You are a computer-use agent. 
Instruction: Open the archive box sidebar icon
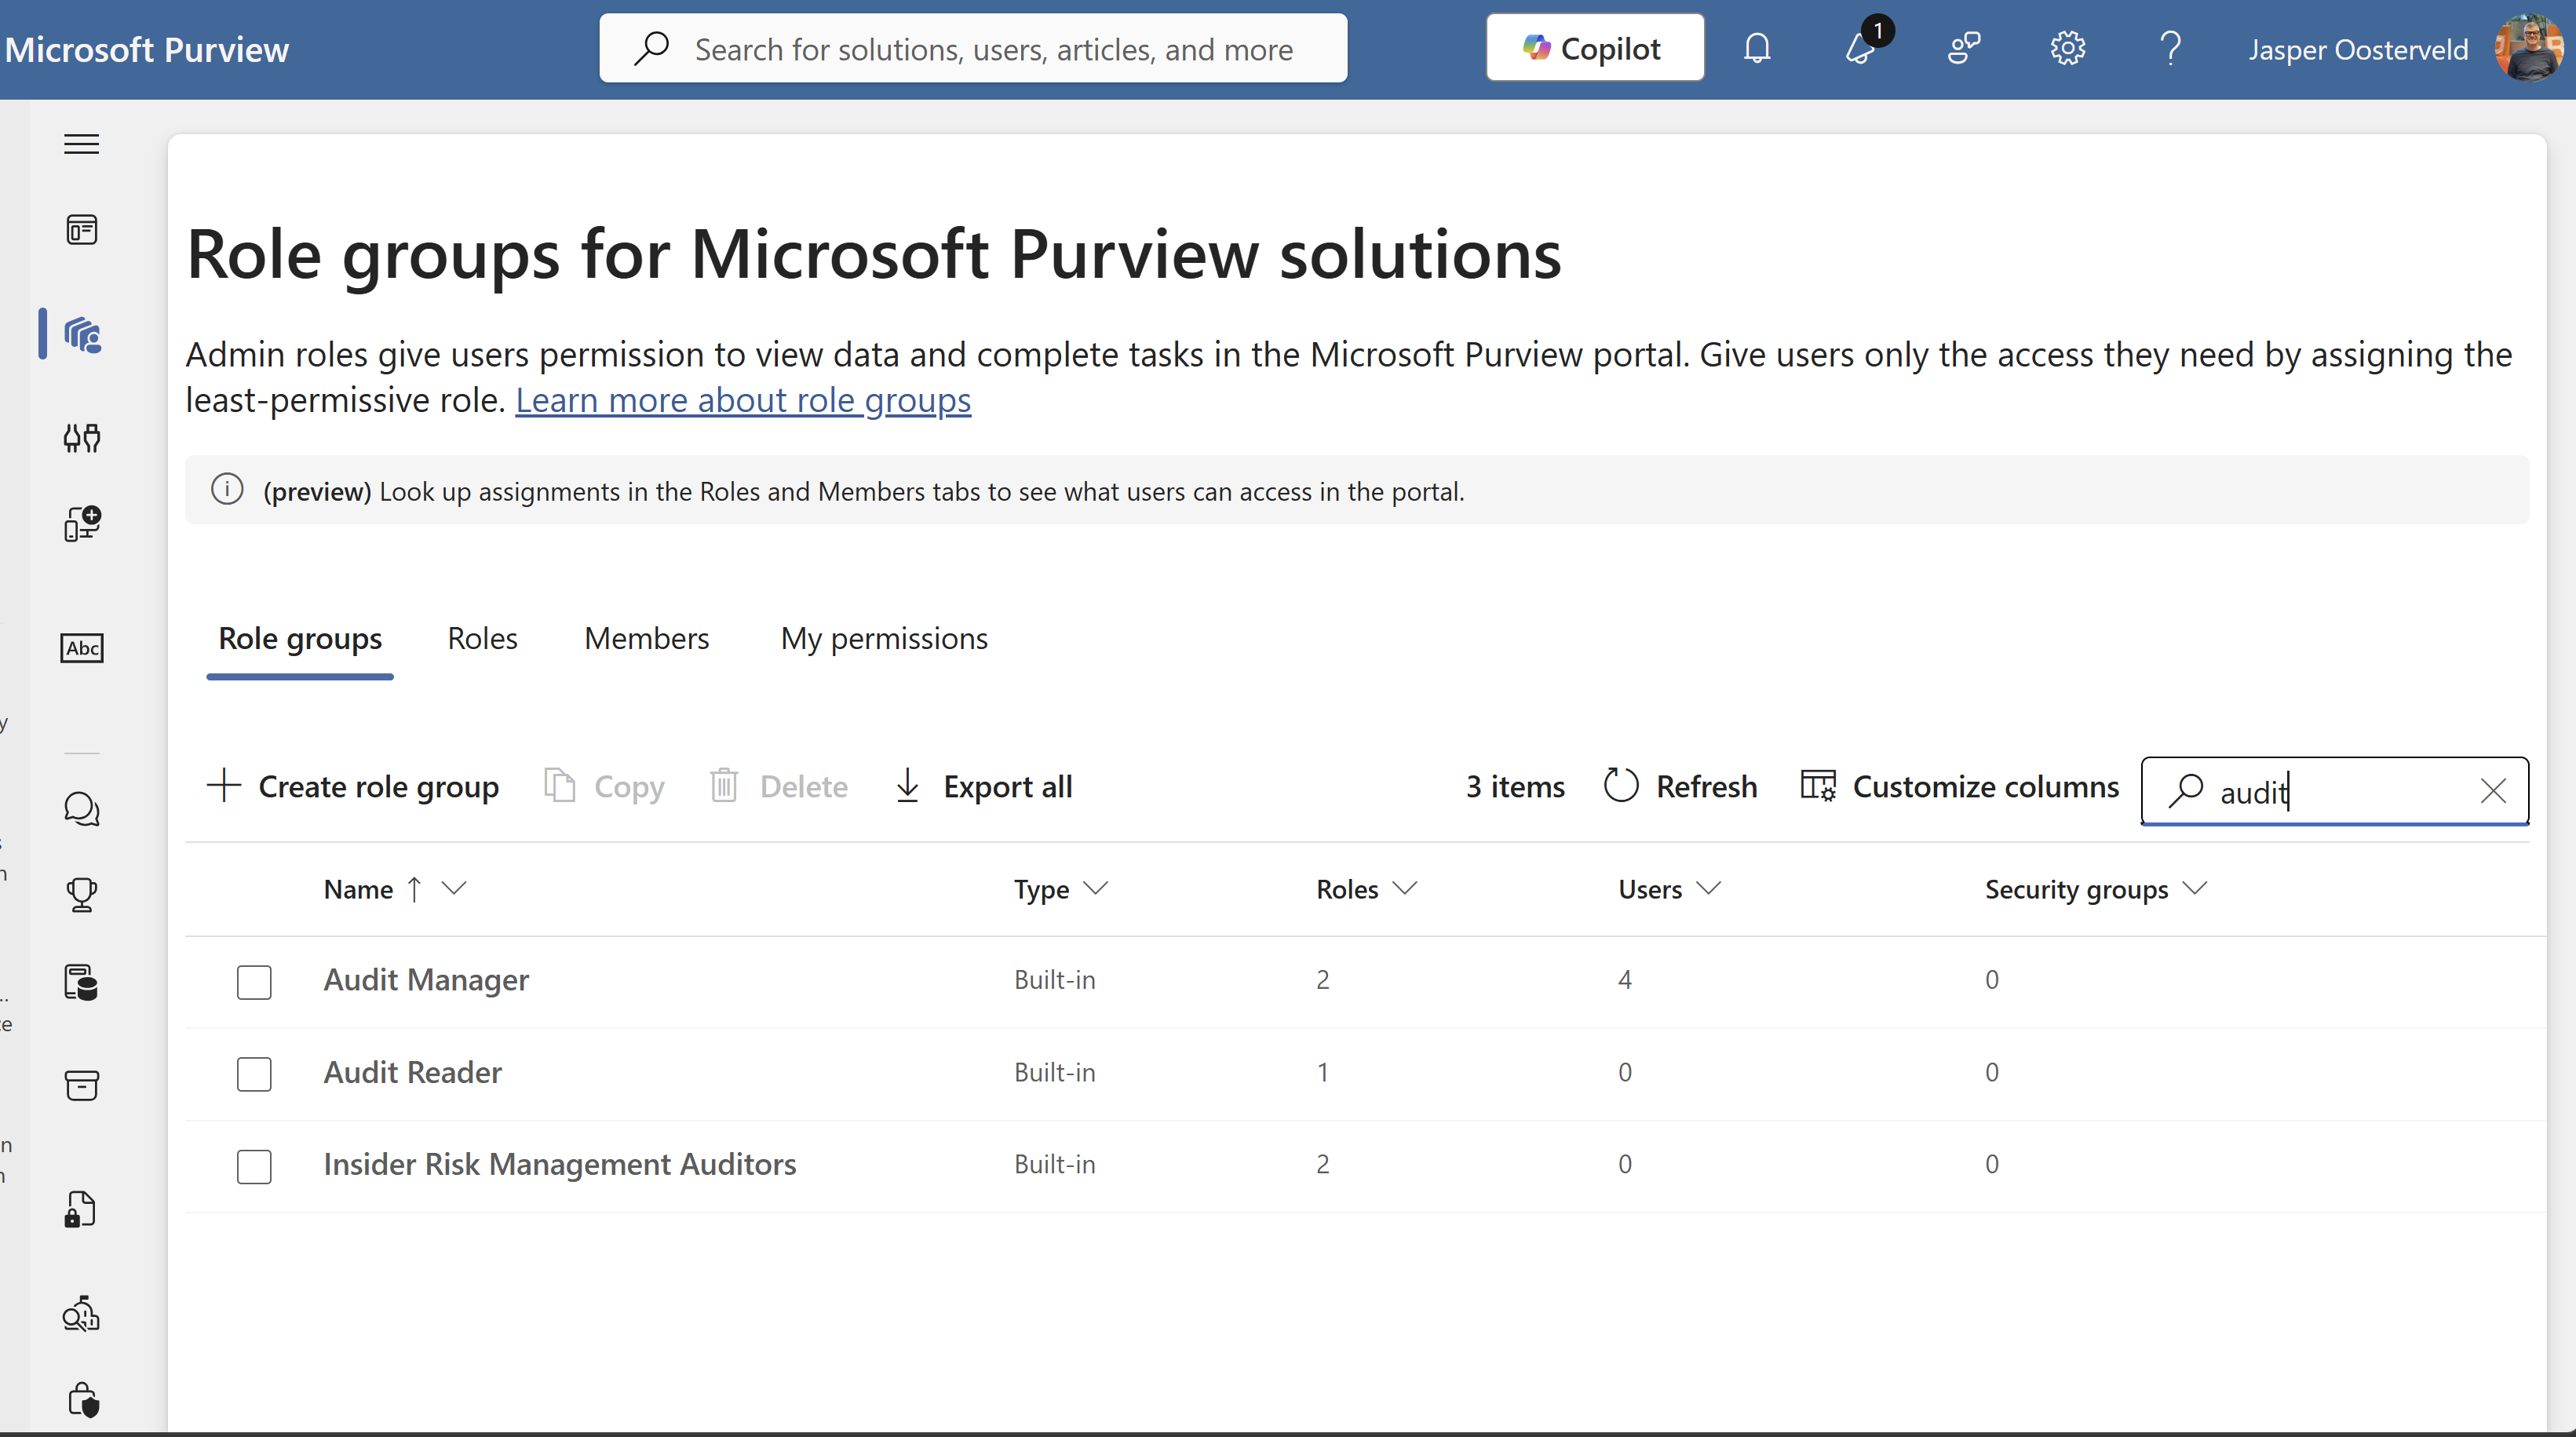(82, 1085)
